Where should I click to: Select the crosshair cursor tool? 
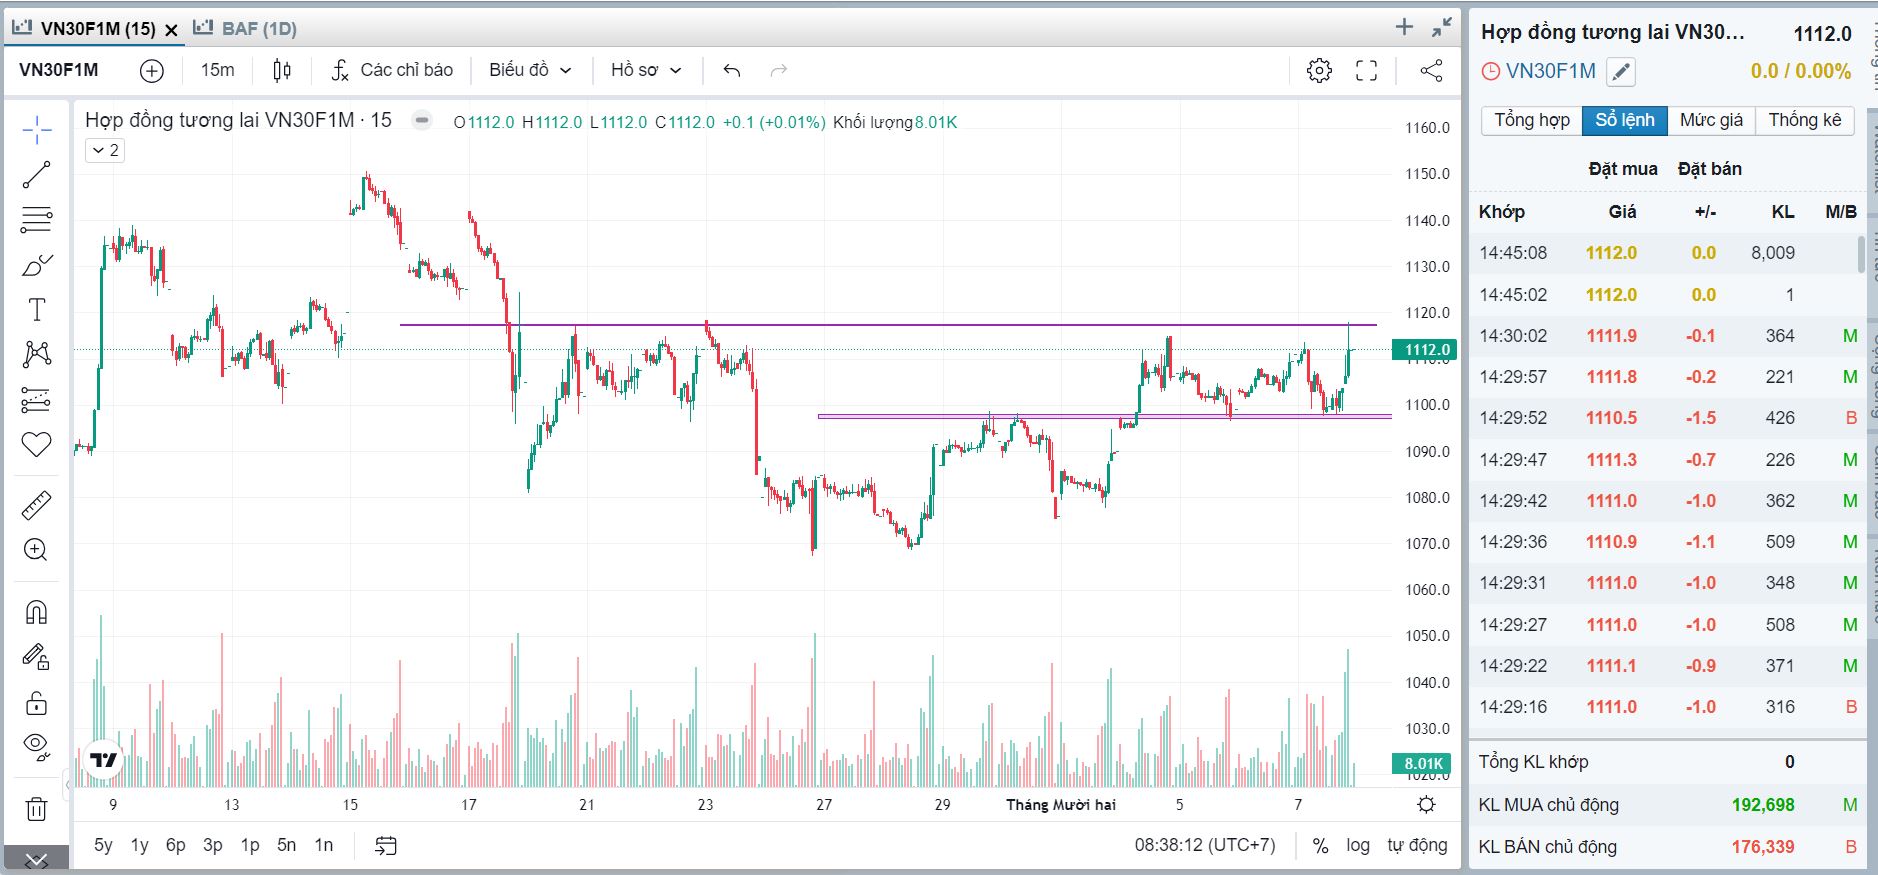coord(37,129)
